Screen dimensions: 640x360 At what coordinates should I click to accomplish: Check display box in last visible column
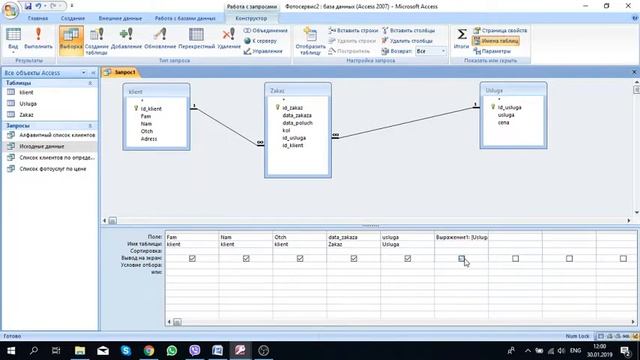click(x=623, y=258)
